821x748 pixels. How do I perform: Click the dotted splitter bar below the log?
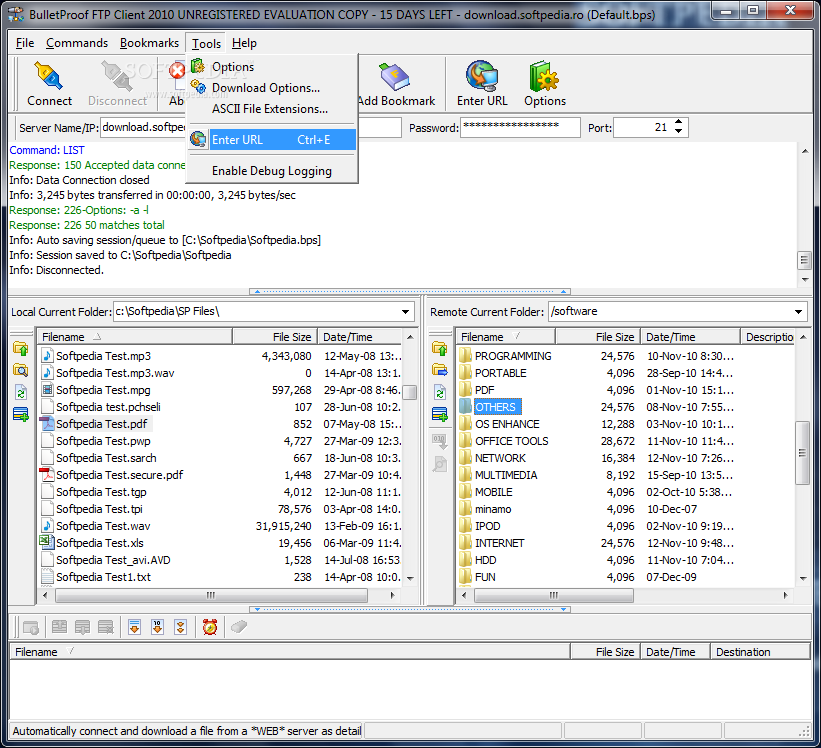tap(410, 292)
